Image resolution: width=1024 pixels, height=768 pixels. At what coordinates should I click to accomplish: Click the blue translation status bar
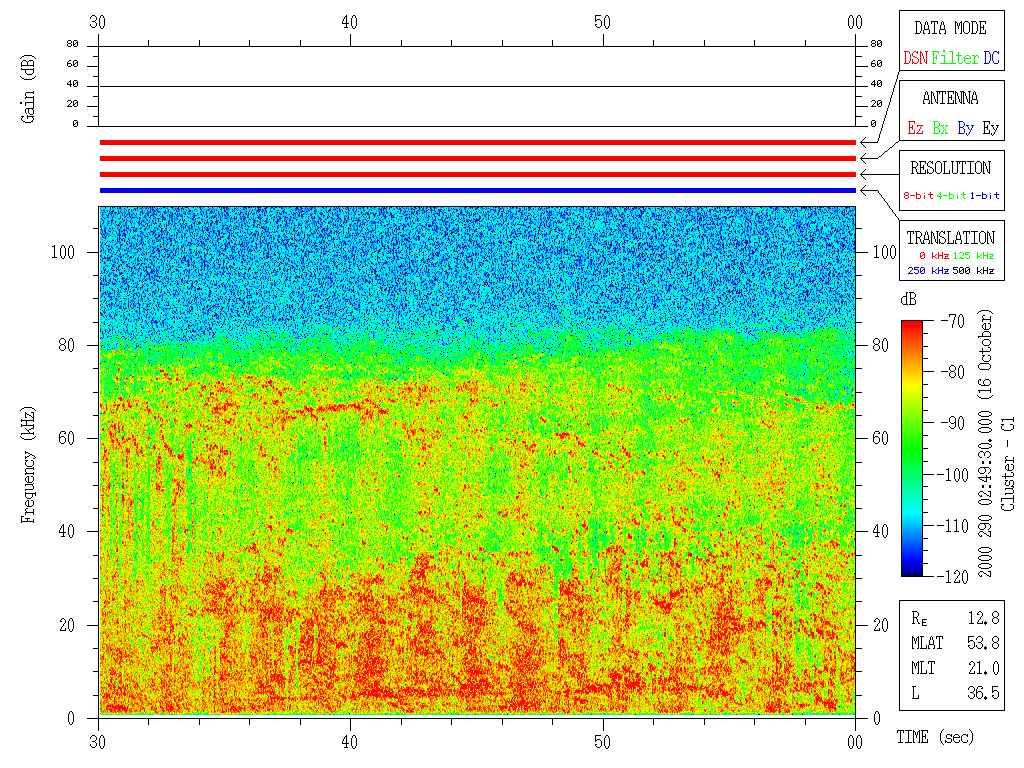pos(477,190)
